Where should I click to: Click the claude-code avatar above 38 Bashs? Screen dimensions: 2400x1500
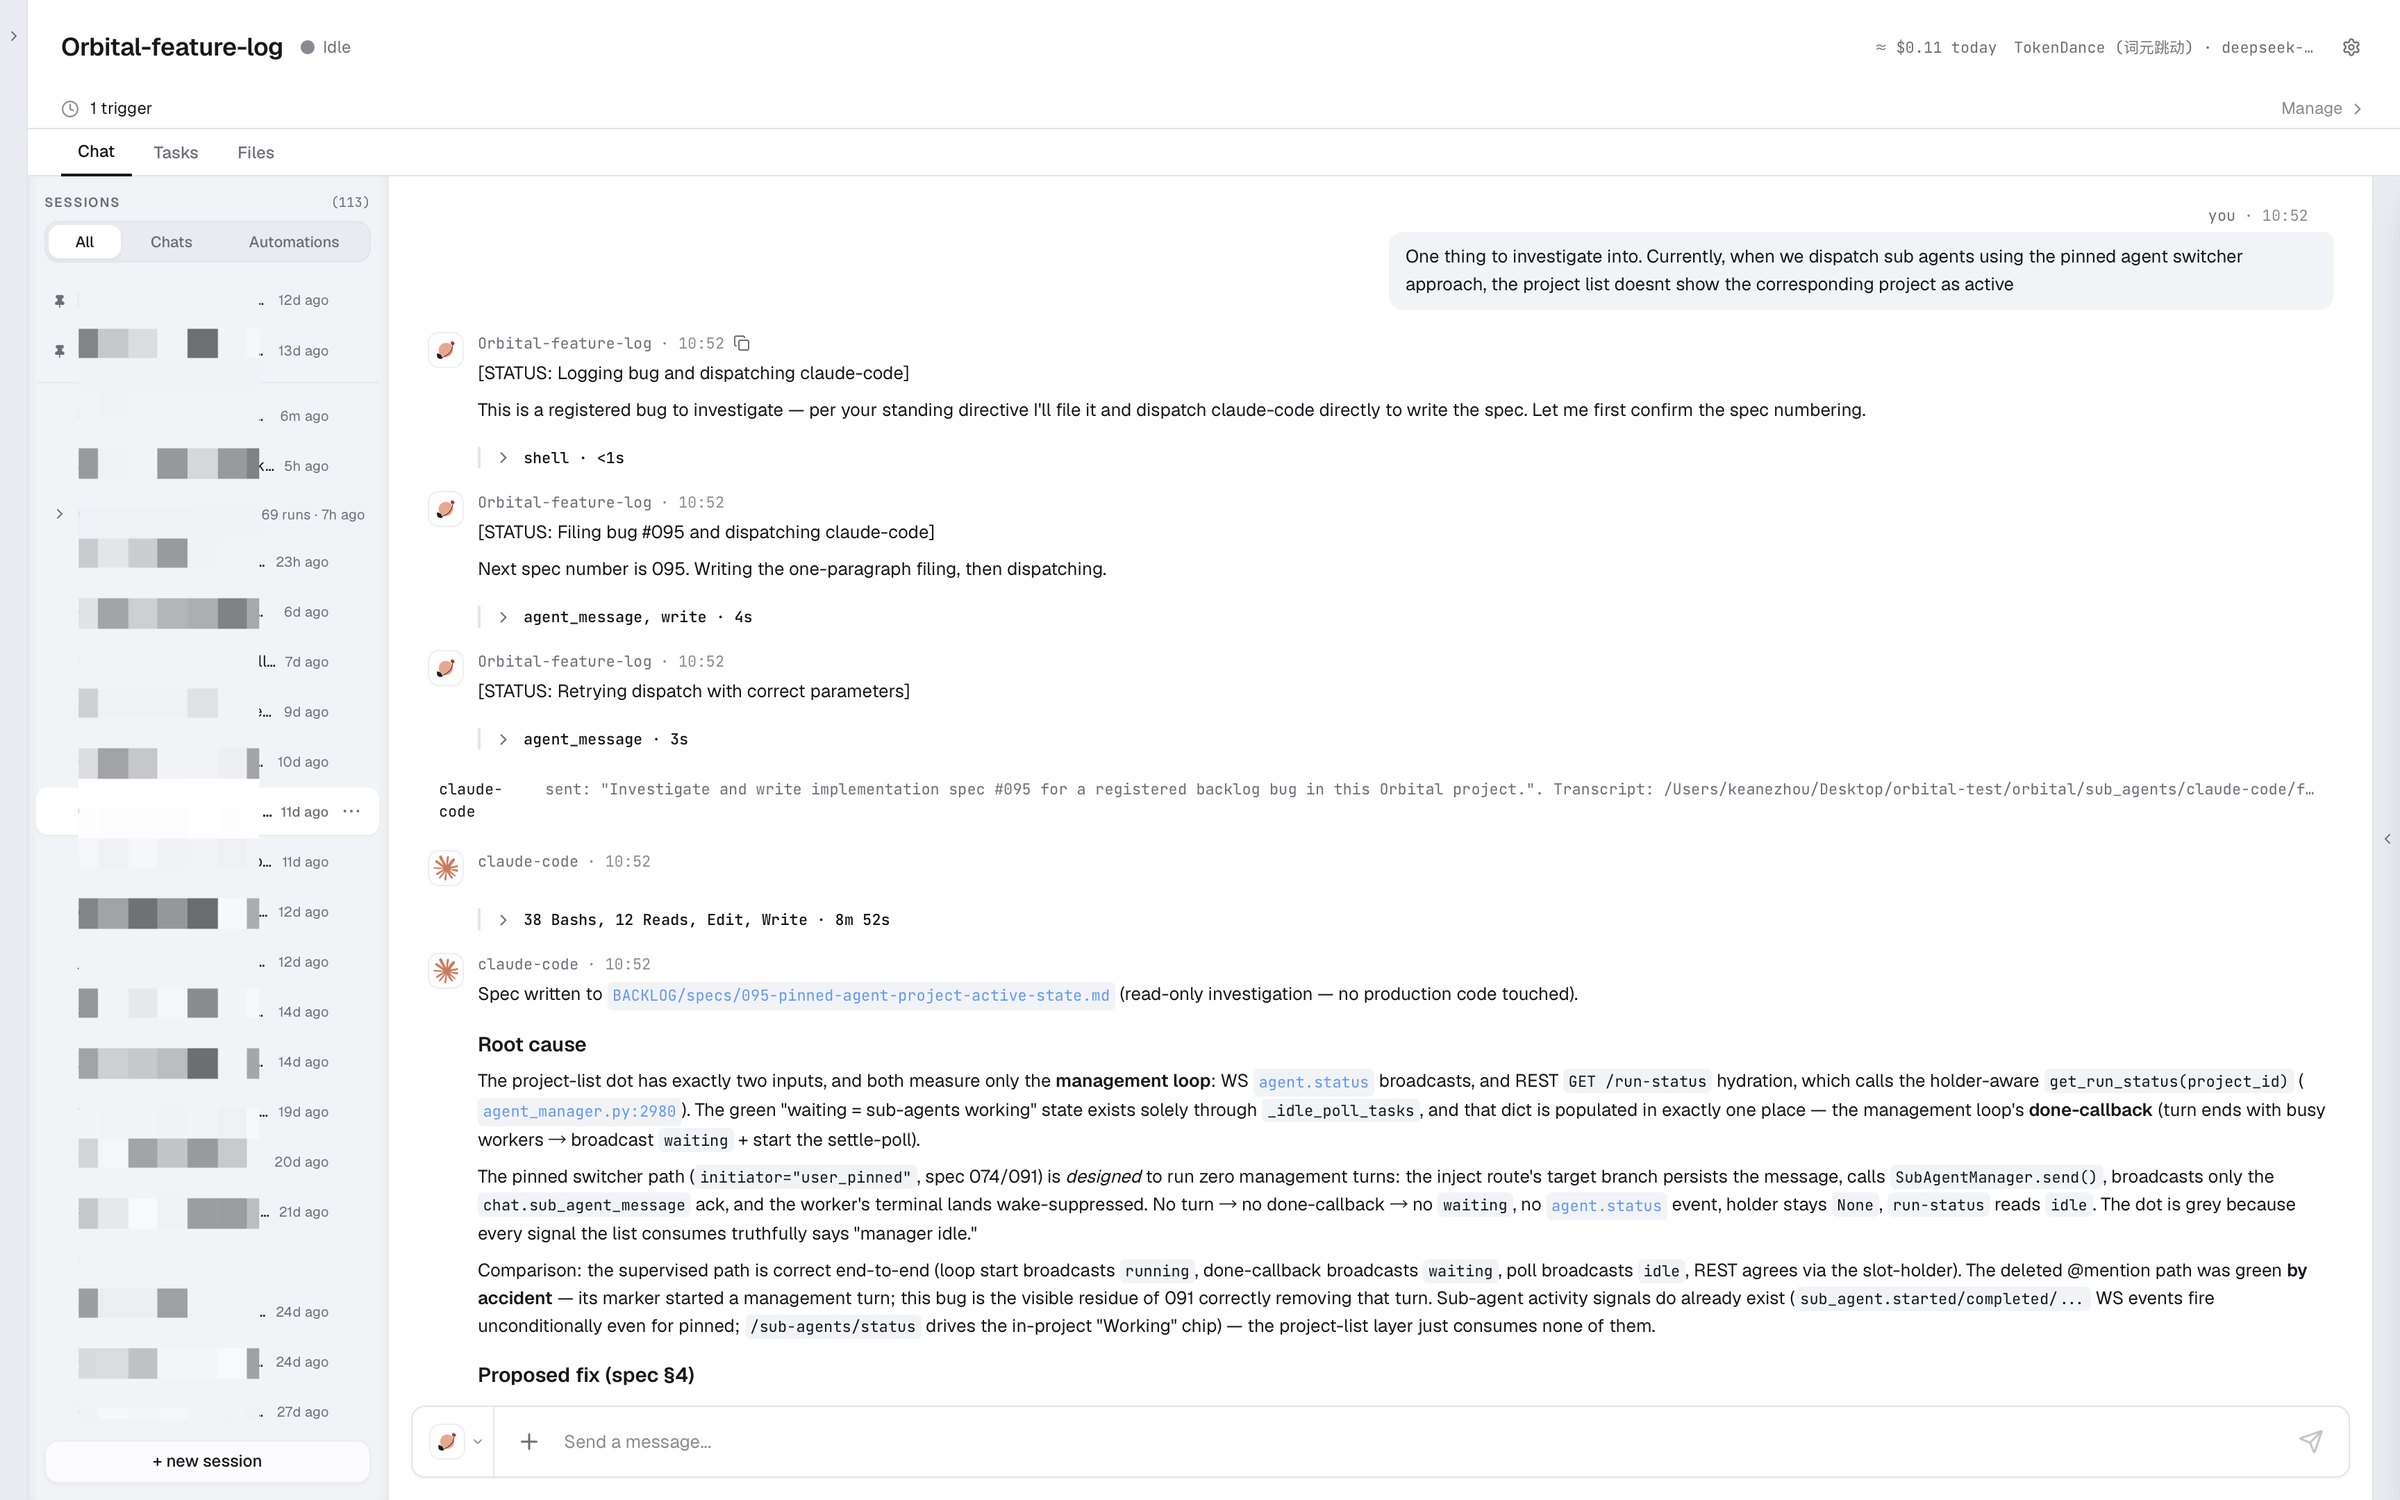[x=446, y=868]
